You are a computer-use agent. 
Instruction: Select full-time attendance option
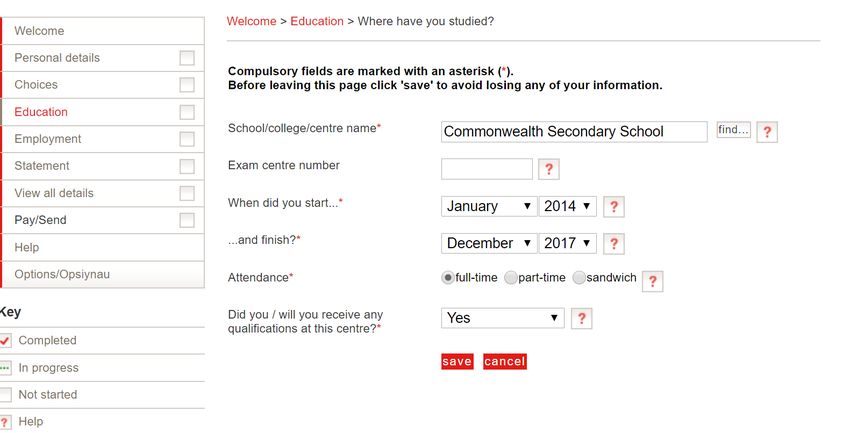point(448,278)
